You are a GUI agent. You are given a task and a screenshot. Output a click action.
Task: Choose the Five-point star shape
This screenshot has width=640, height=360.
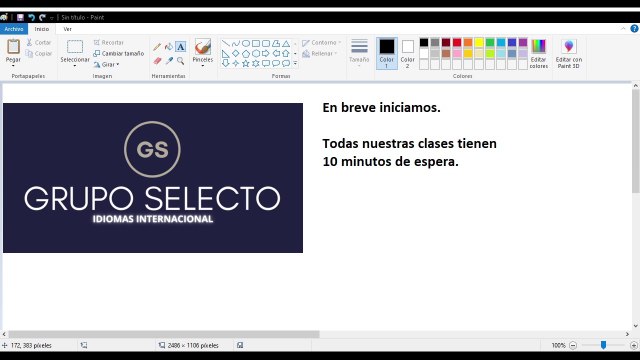246,63
